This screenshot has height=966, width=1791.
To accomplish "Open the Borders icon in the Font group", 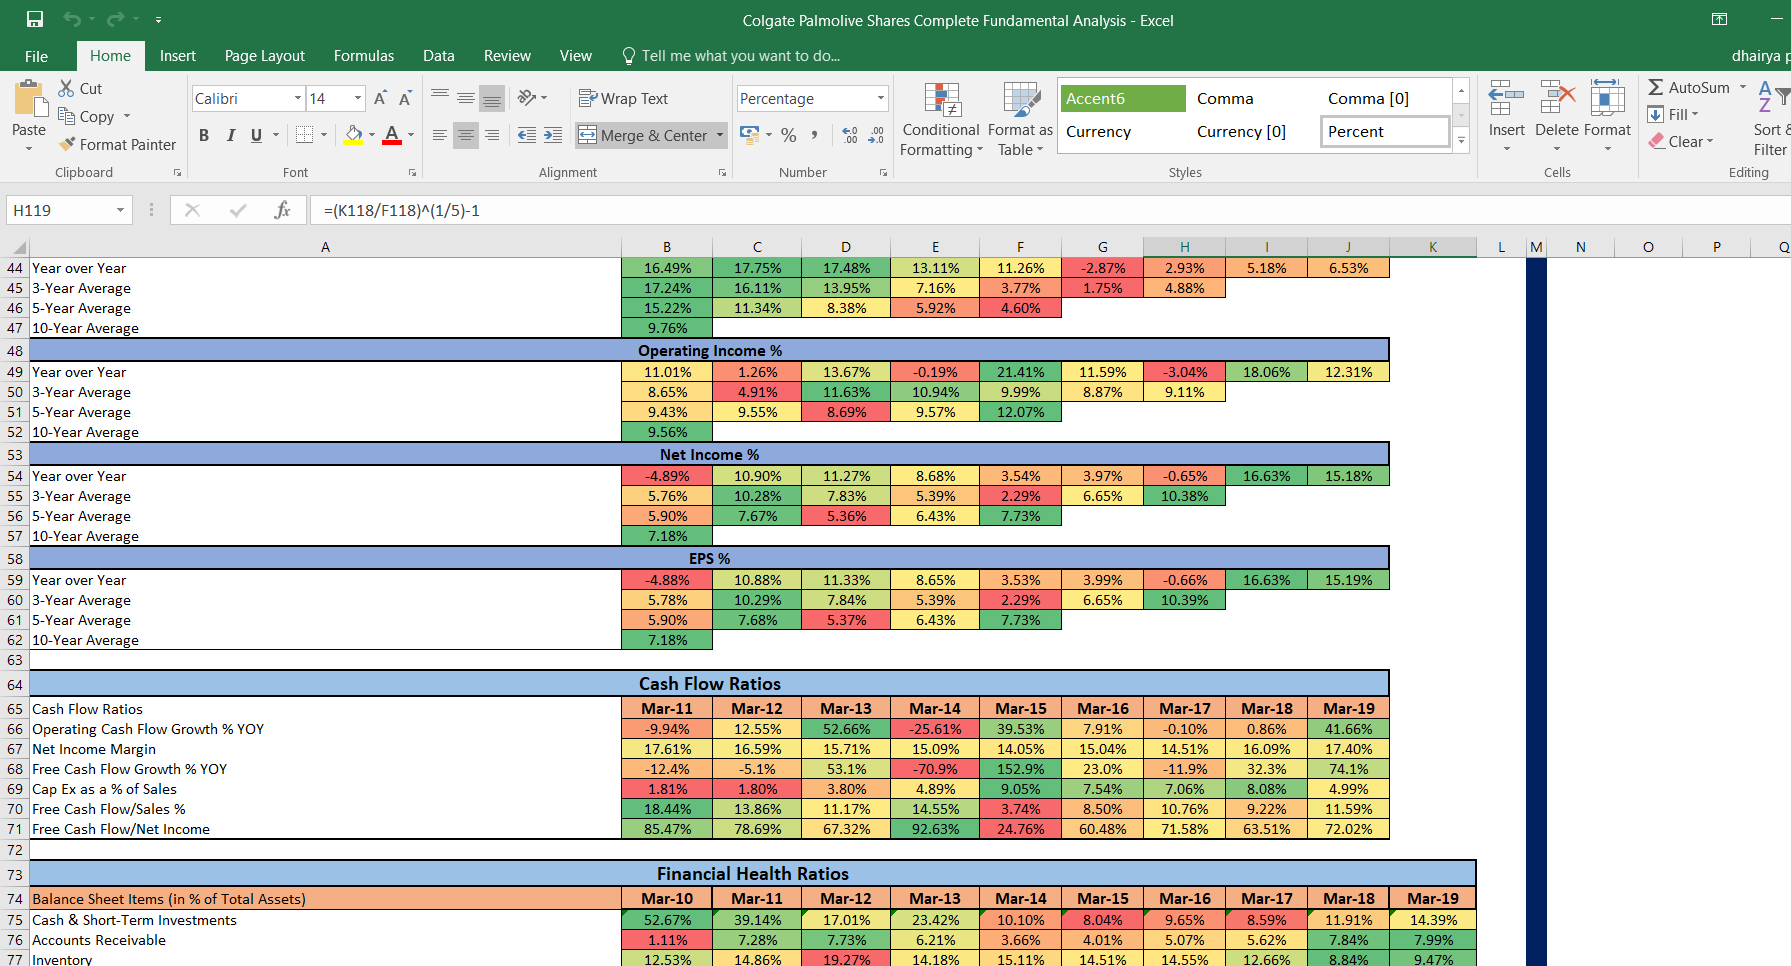I will tap(305, 134).
